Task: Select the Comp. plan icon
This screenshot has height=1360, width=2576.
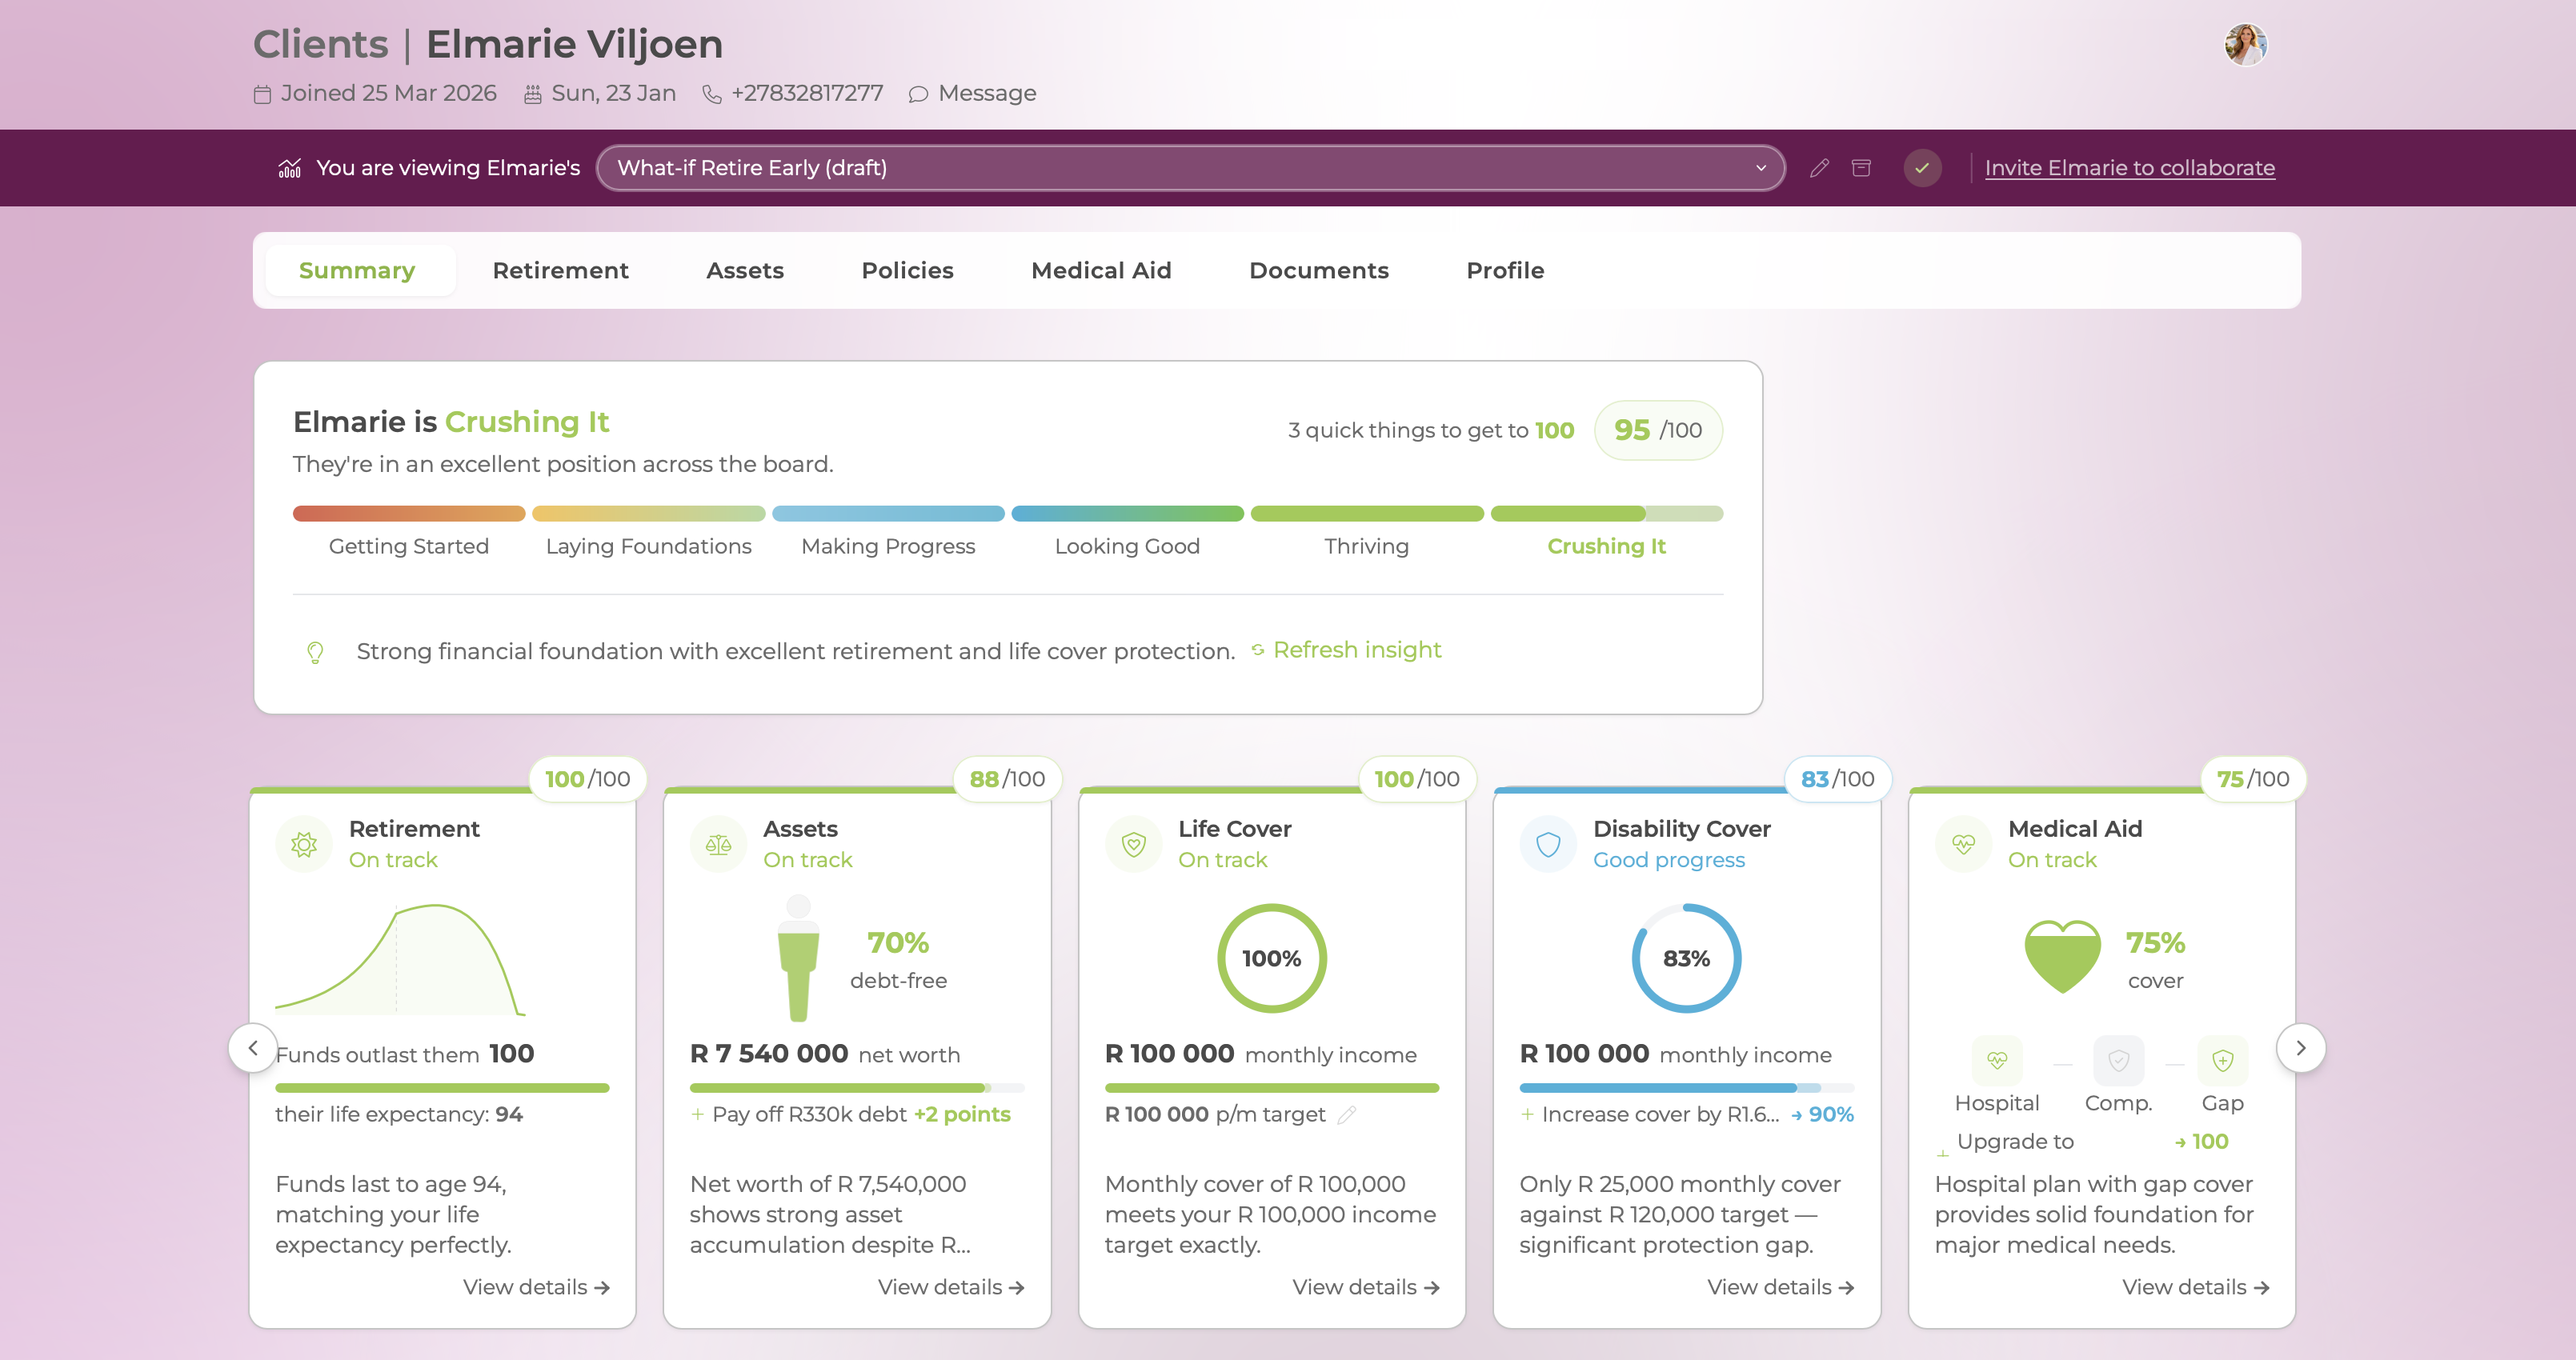Action: (2118, 1060)
